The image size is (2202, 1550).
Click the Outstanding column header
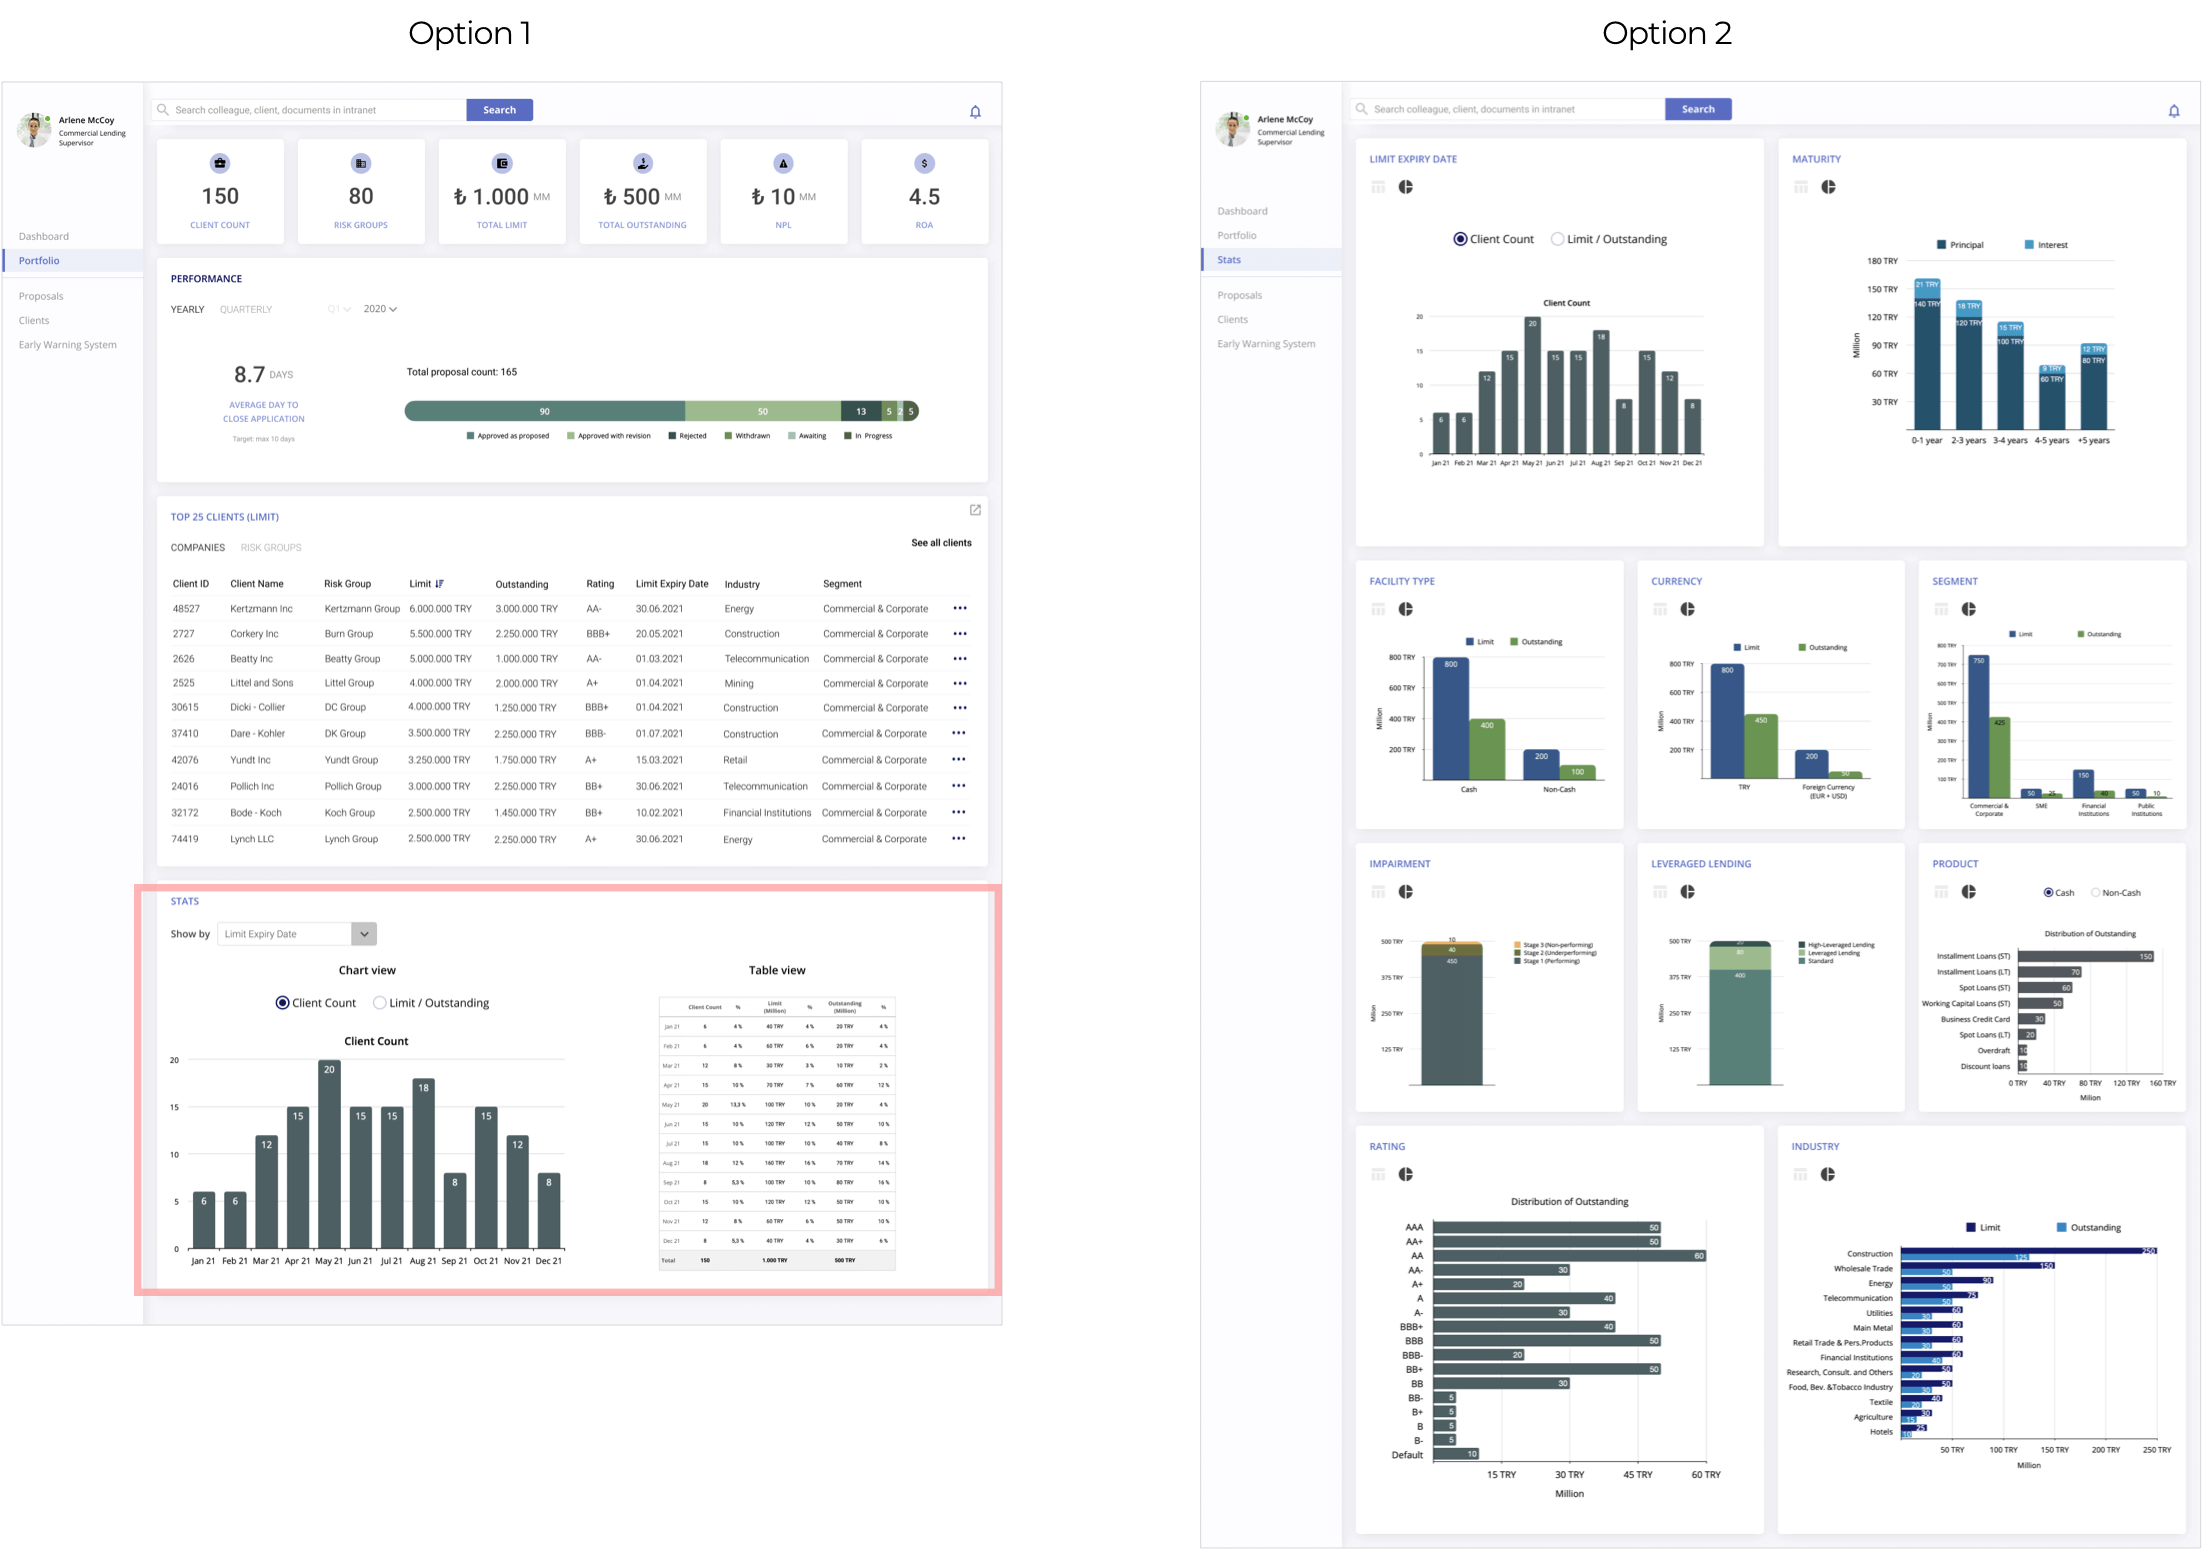[522, 584]
